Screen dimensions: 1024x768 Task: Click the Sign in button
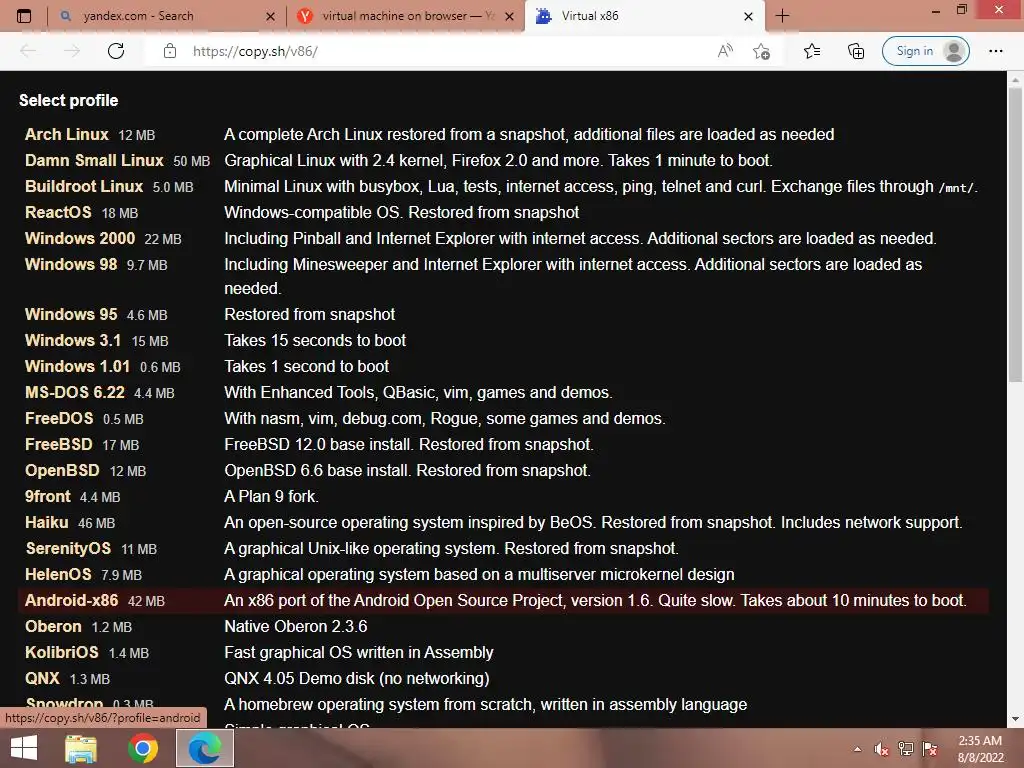click(x=925, y=51)
